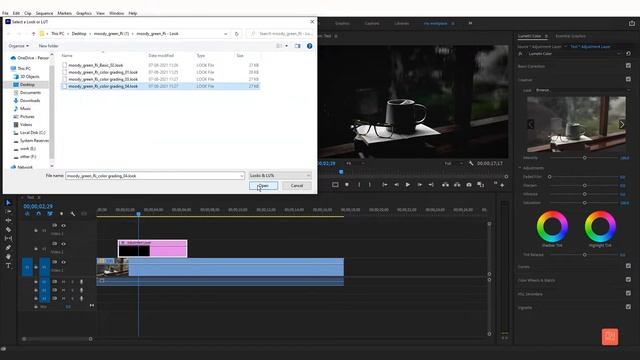Go to Out point in program monitor
640x360 pixels.
click(431, 185)
